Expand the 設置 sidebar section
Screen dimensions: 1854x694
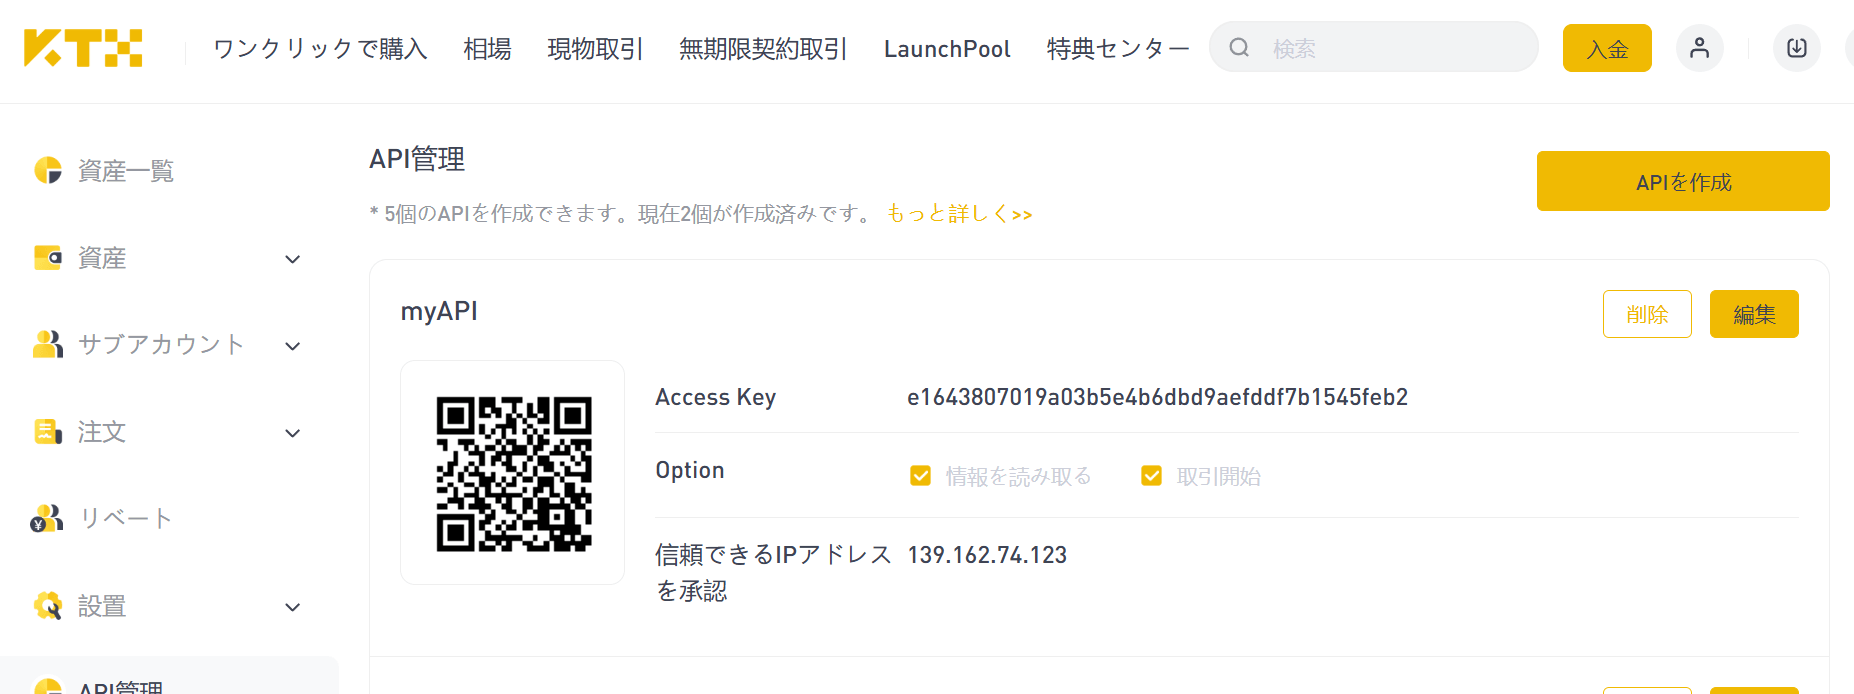(x=293, y=607)
